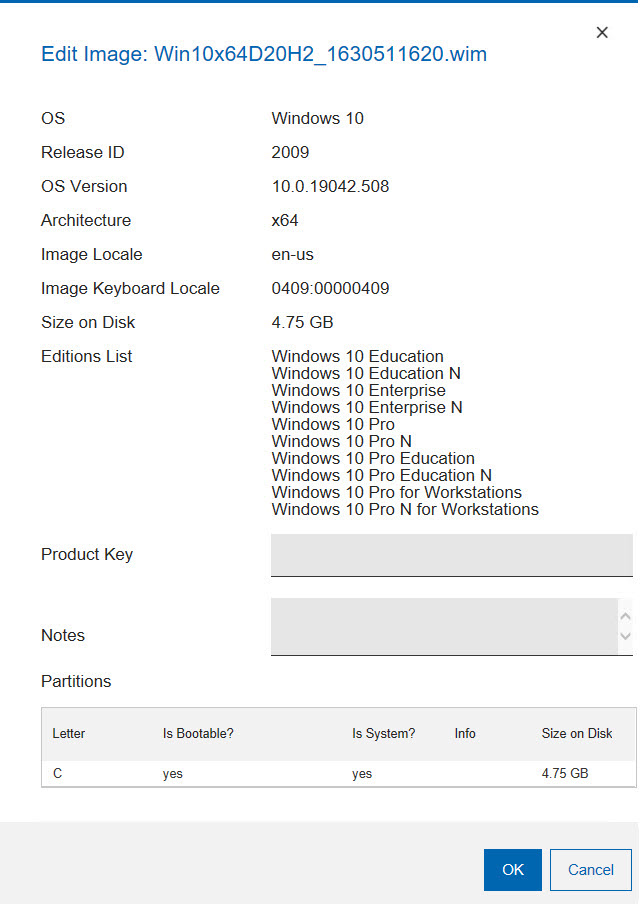Screen dimensions: 640x904
Task: Click into the Product Key field
Action: (x=451, y=555)
